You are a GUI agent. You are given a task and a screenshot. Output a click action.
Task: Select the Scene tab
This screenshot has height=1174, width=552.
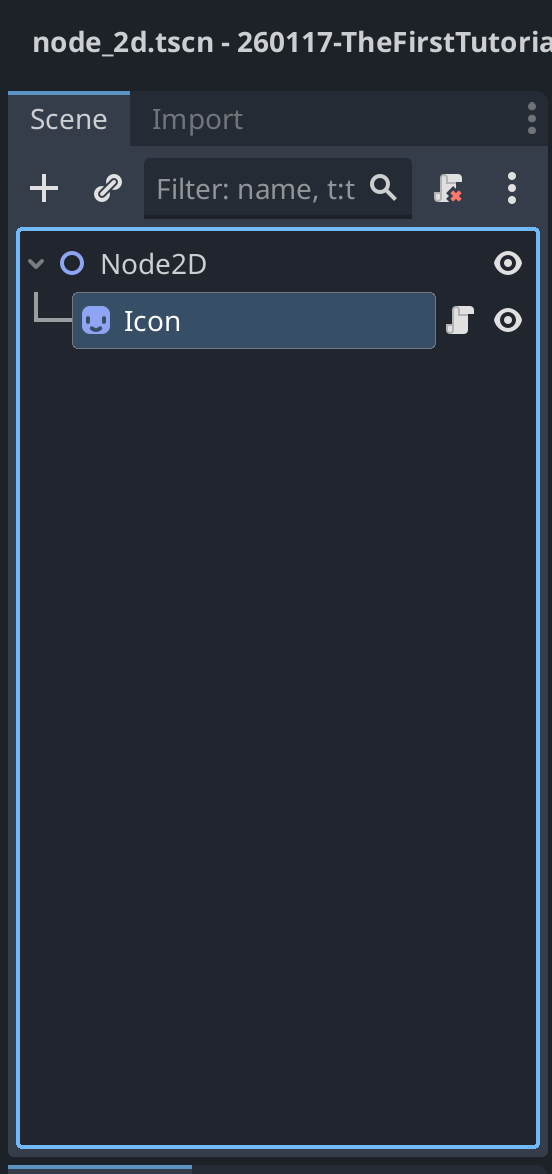click(69, 119)
